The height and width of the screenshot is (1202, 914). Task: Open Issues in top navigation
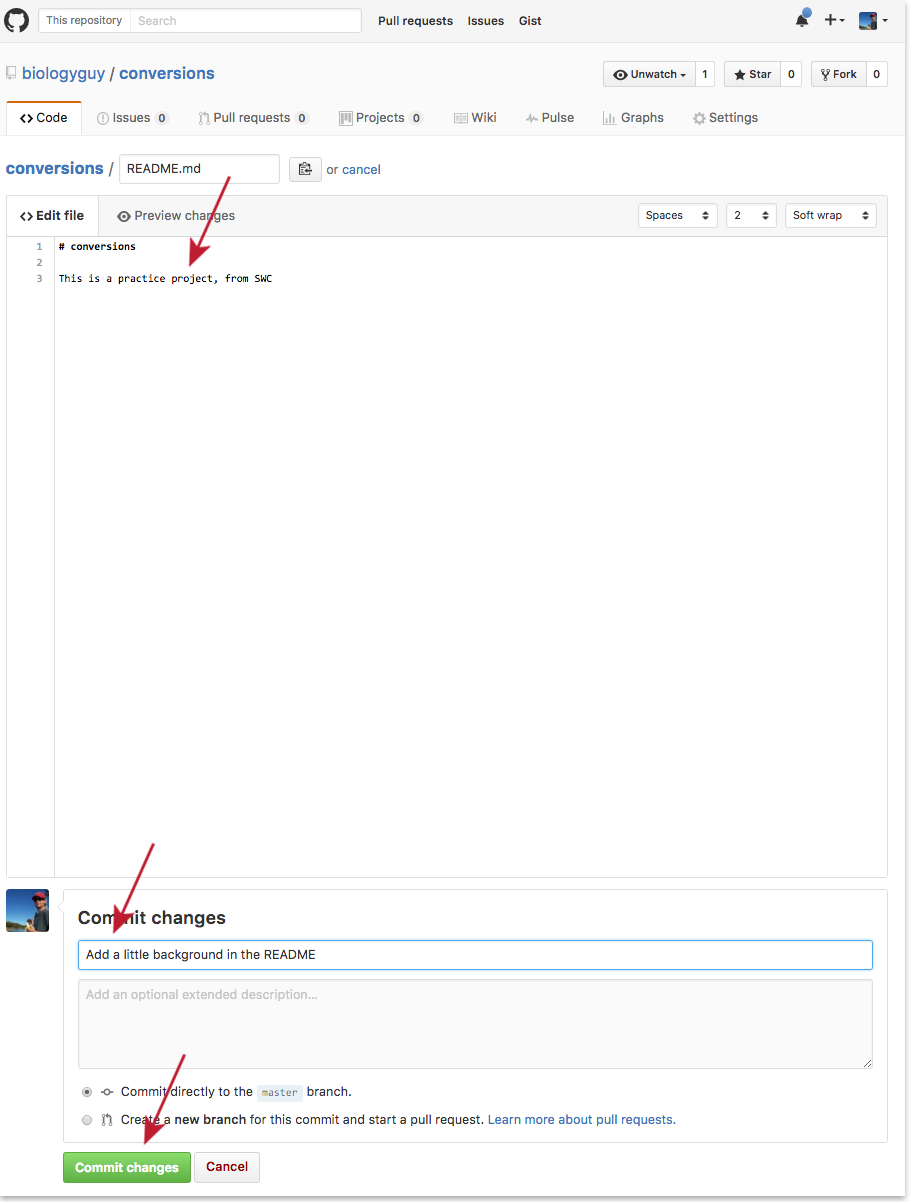486,21
